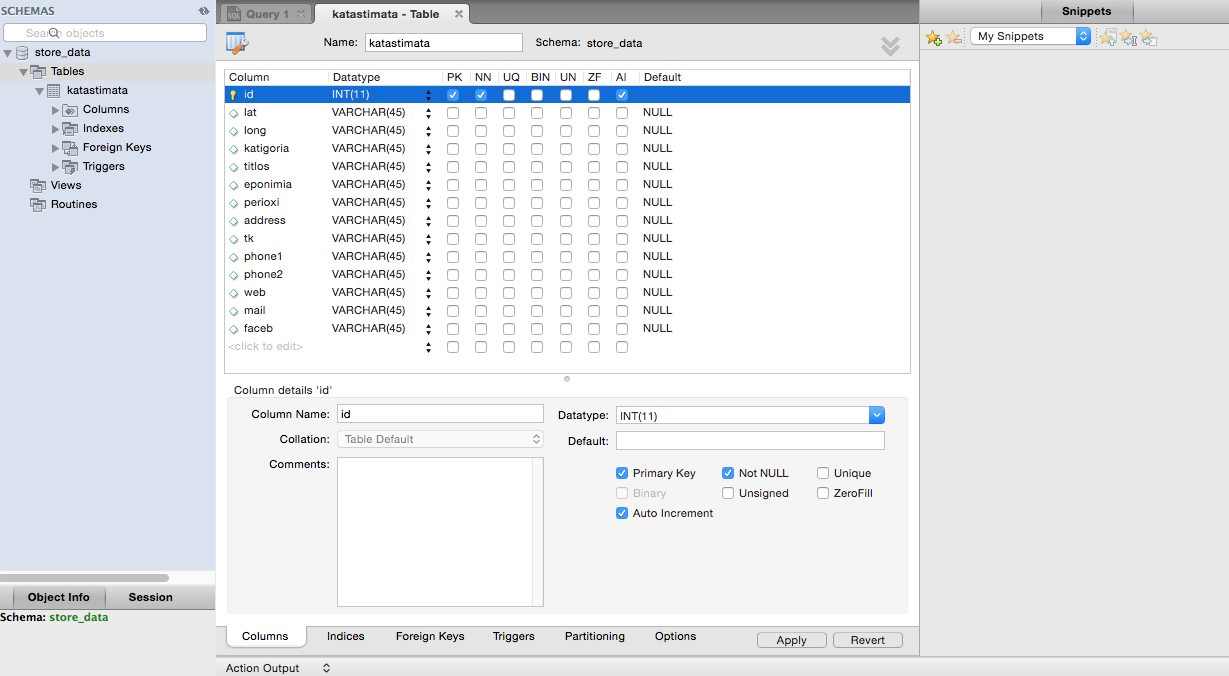Open the Datatype dropdown in column details

coord(876,415)
